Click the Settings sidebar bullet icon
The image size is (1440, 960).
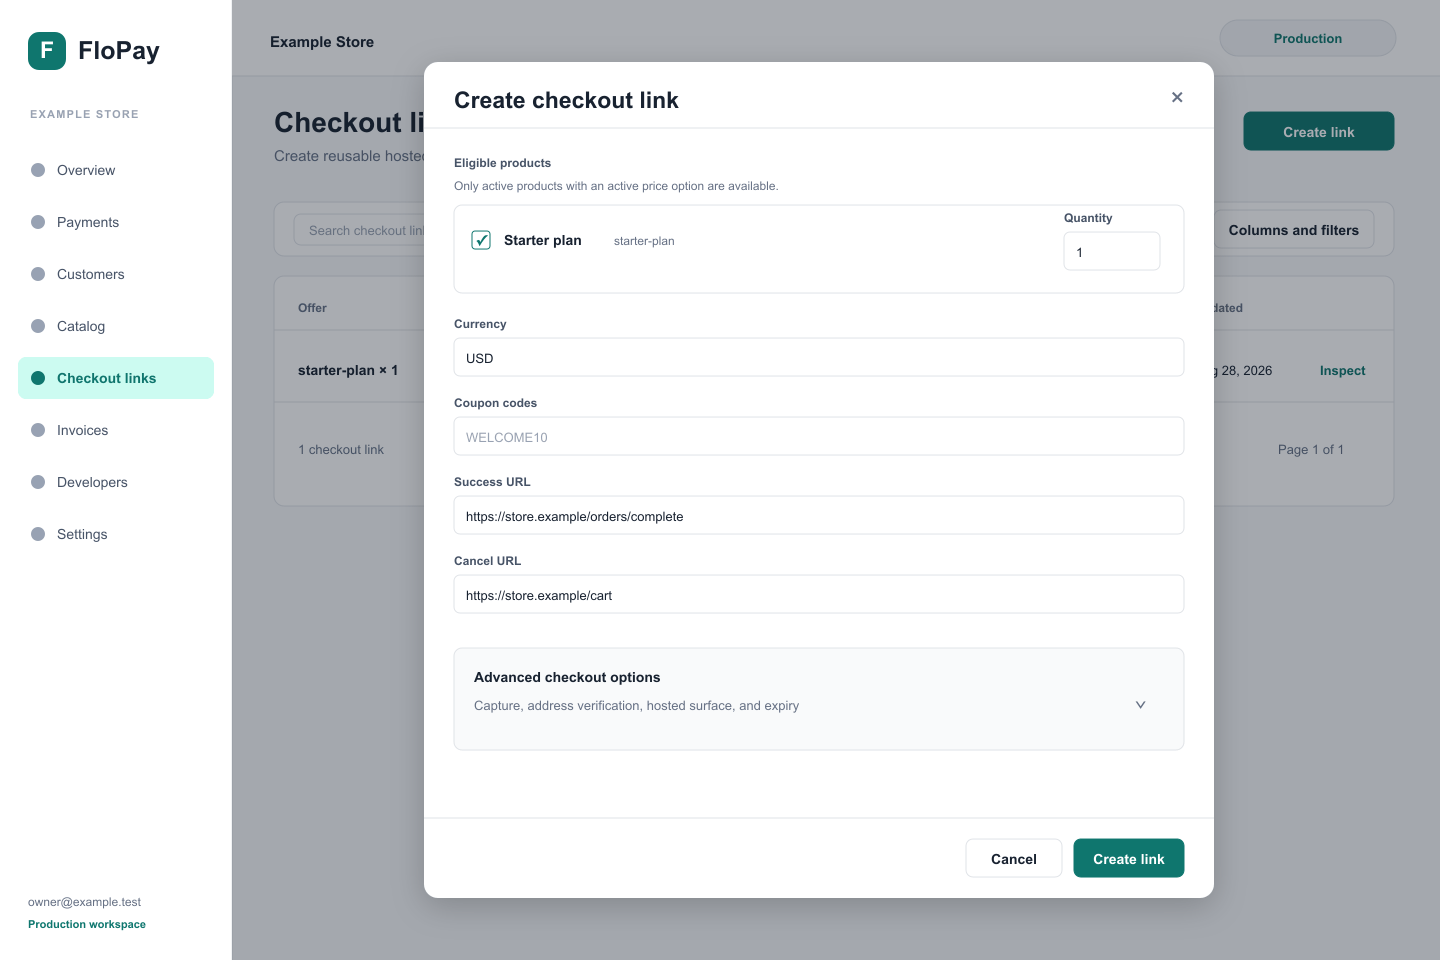tap(38, 534)
